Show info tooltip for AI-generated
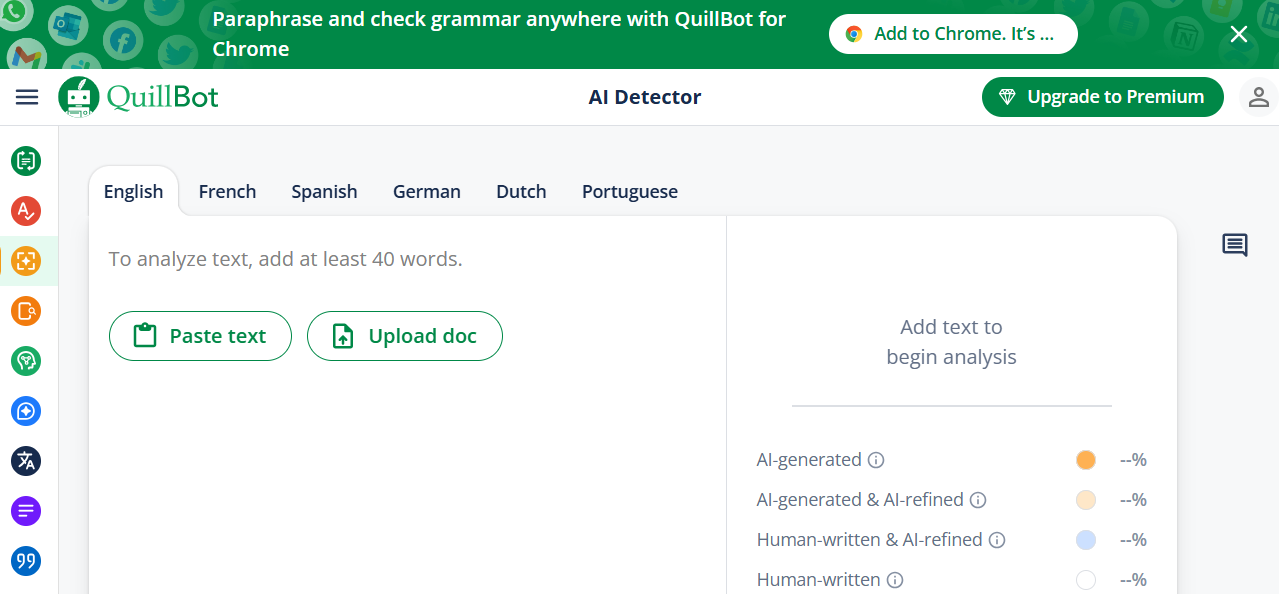Image resolution: width=1279 pixels, height=594 pixels. [x=876, y=460]
